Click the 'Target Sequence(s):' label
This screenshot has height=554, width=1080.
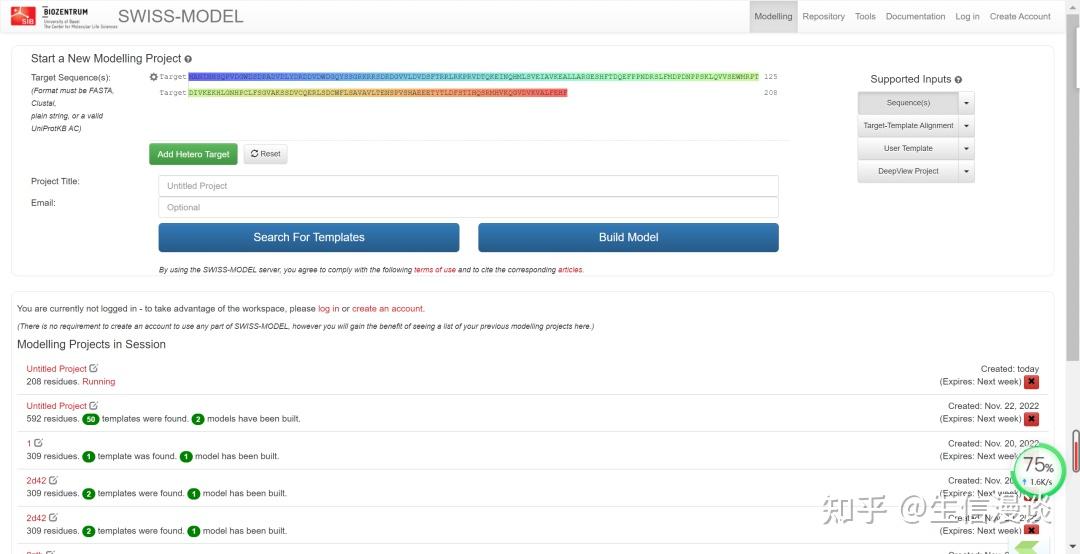tap(70, 78)
